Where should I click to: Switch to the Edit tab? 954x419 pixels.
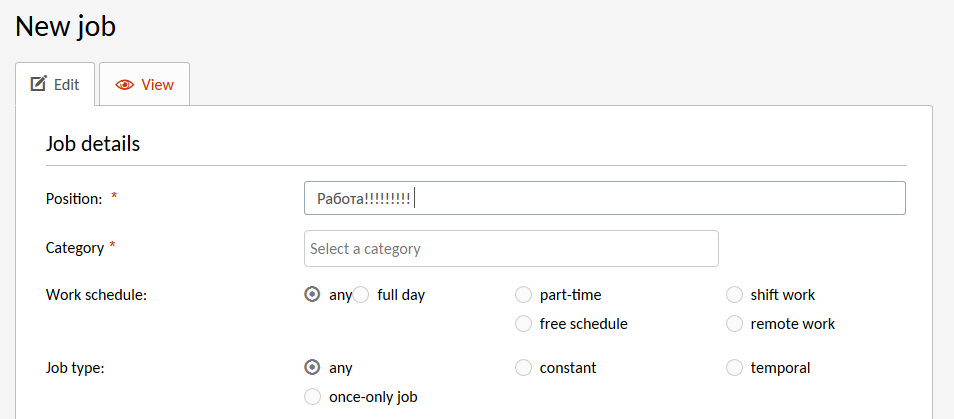[x=55, y=84]
